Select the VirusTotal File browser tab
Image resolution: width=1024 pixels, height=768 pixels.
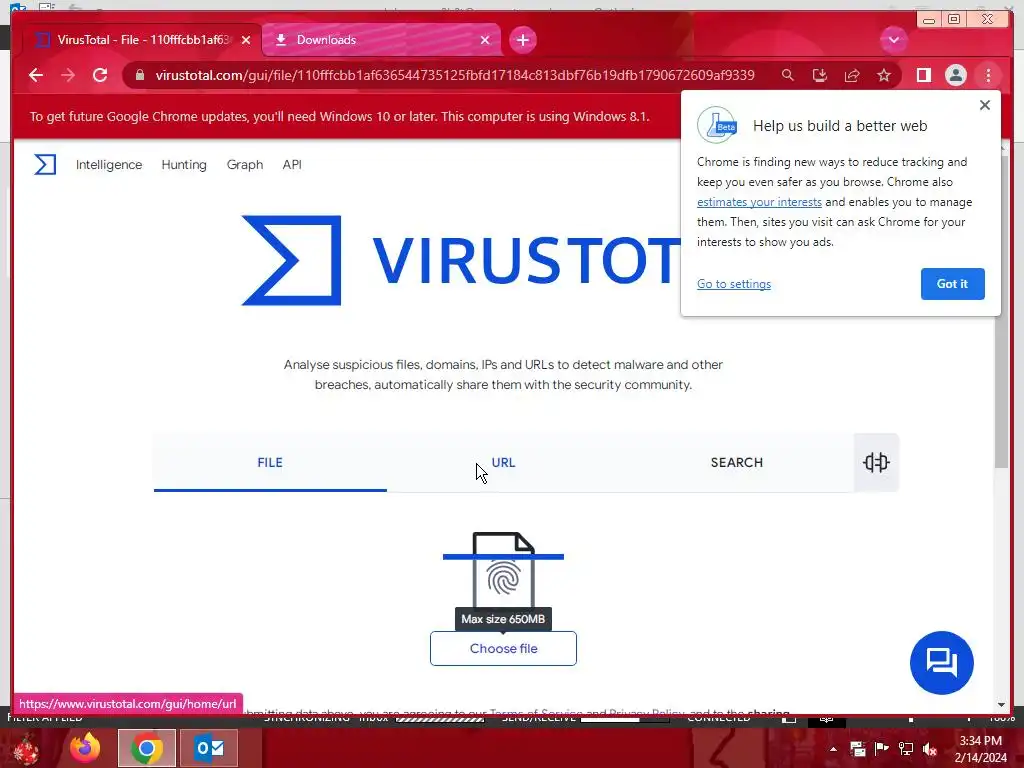[x=142, y=40]
